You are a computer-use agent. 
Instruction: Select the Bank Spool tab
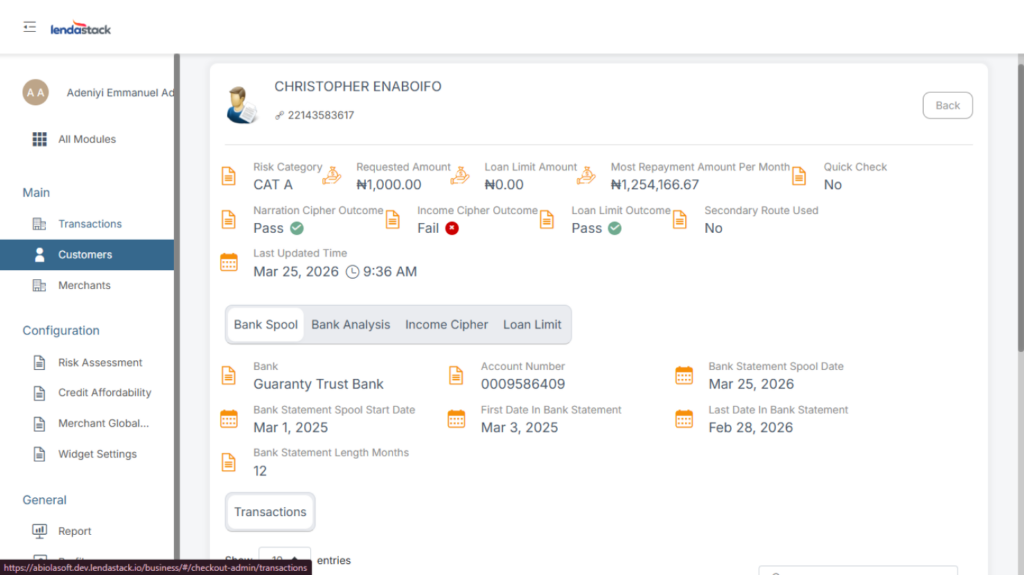click(266, 325)
